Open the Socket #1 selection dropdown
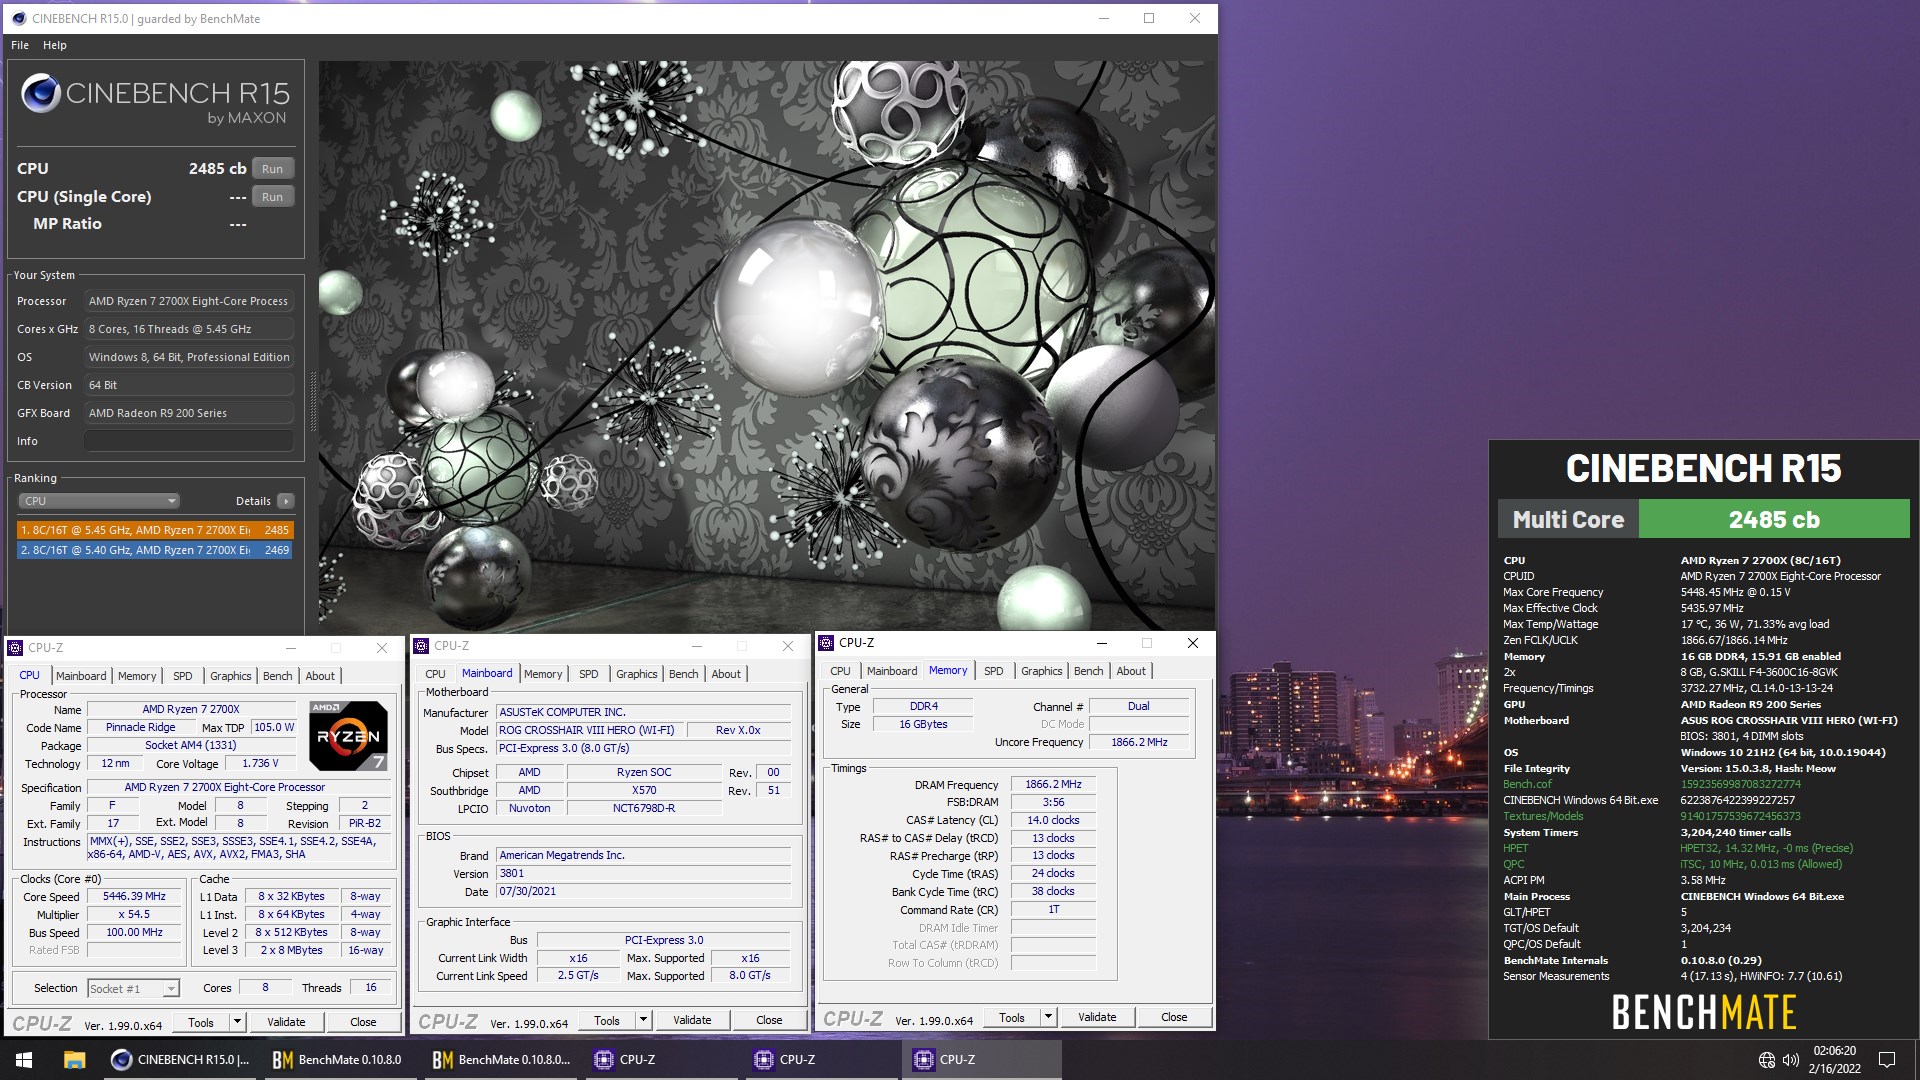The image size is (1920, 1080). point(133,989)
